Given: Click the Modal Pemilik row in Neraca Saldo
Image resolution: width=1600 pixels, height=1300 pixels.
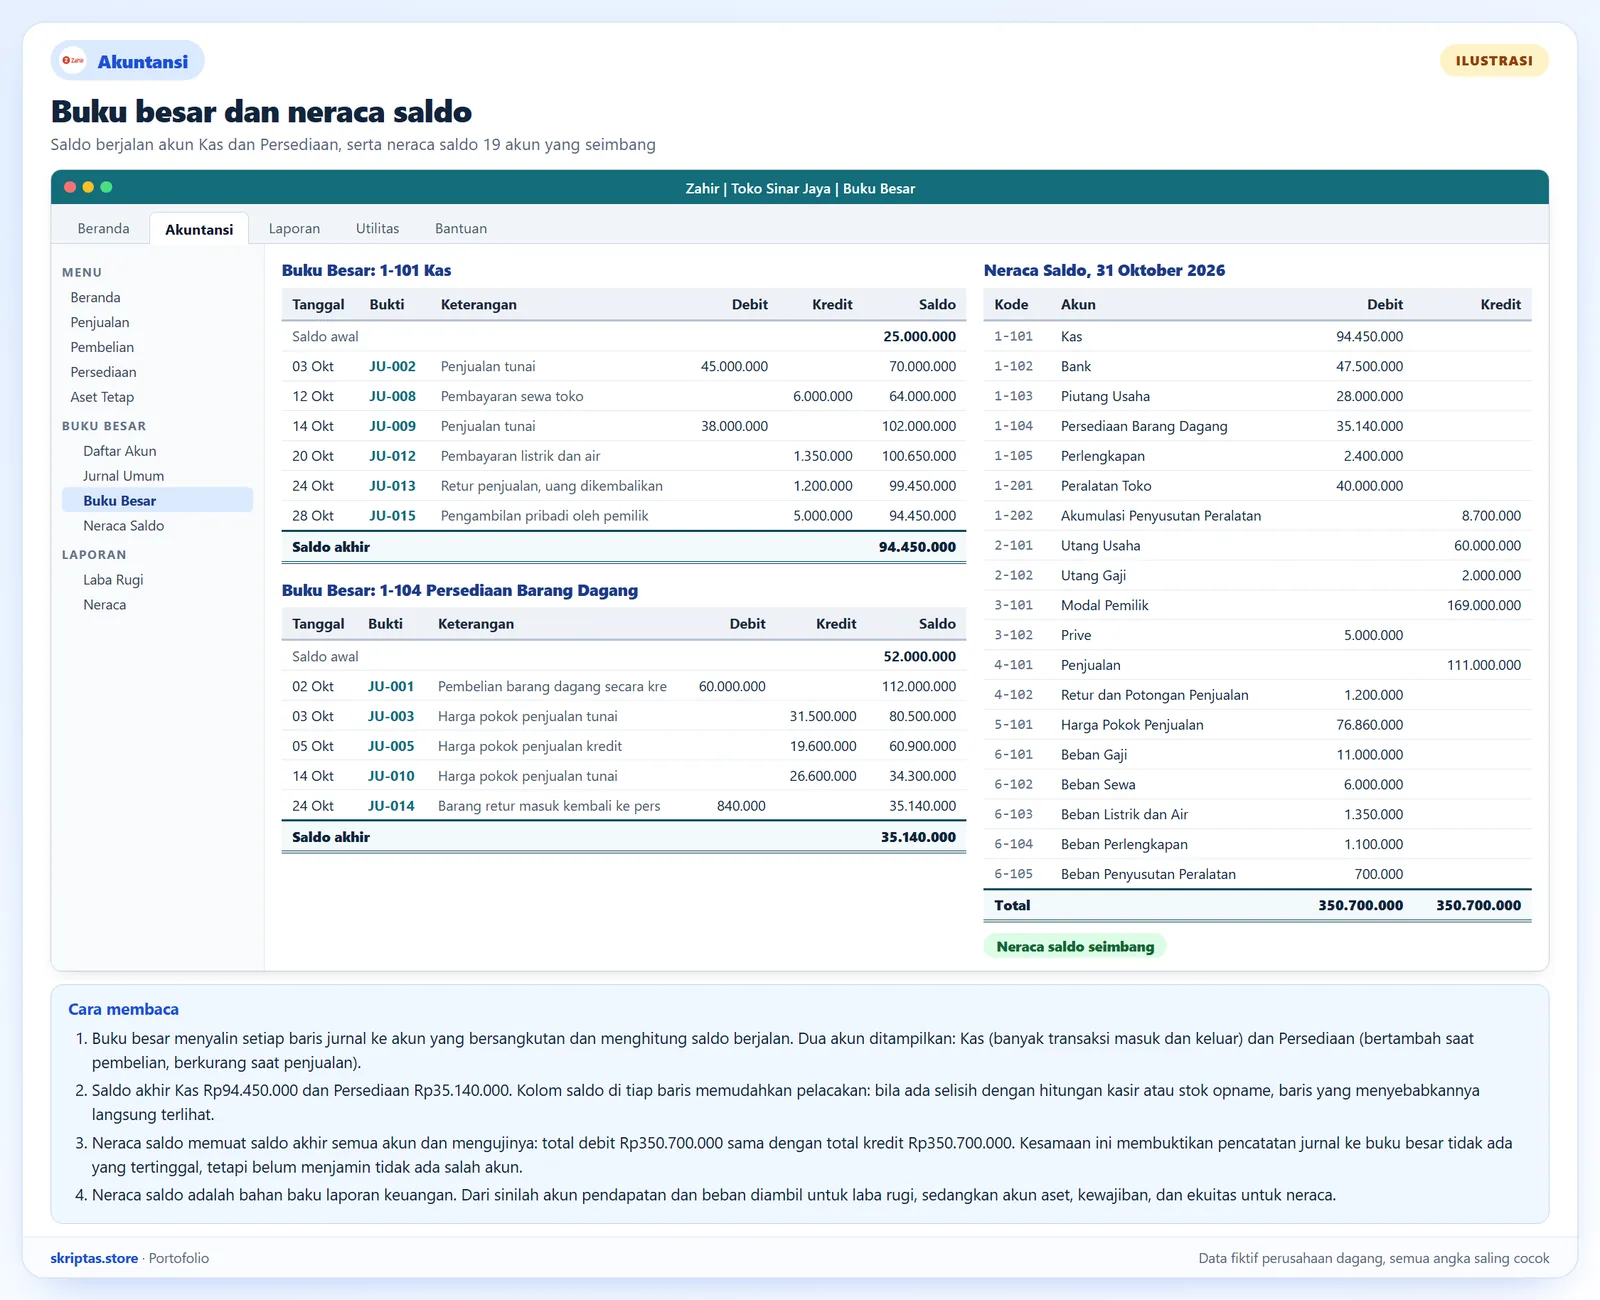Looking at the screenshot, I should [x=1257, y=605].
